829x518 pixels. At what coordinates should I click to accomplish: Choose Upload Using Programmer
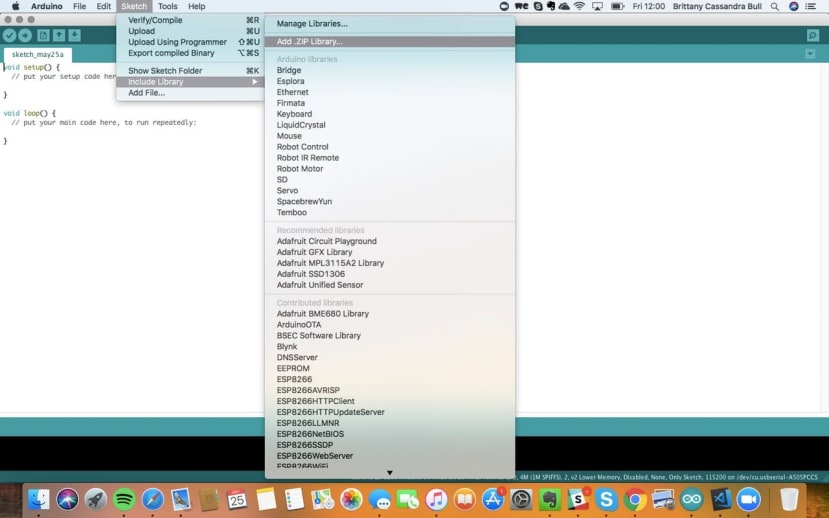pos(190,42)
